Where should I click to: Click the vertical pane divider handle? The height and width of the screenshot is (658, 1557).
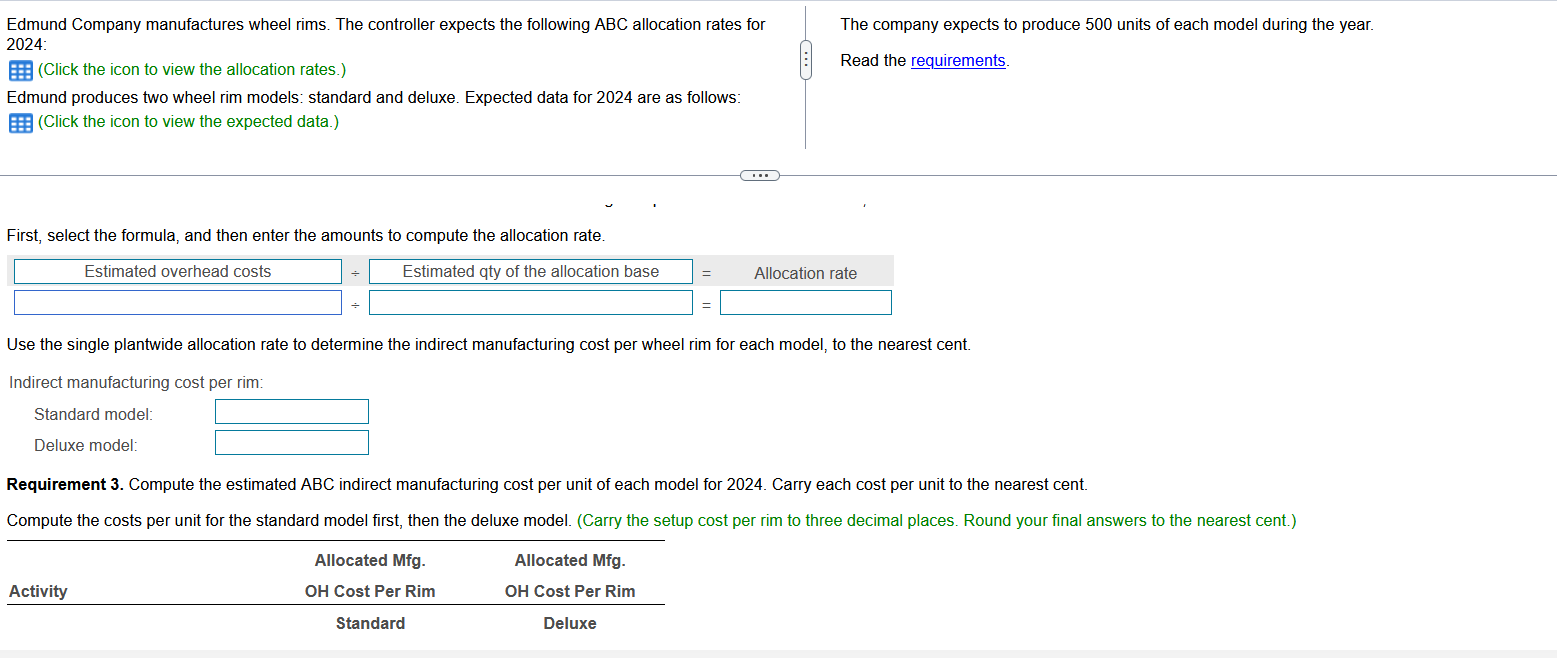coord(805,61)
